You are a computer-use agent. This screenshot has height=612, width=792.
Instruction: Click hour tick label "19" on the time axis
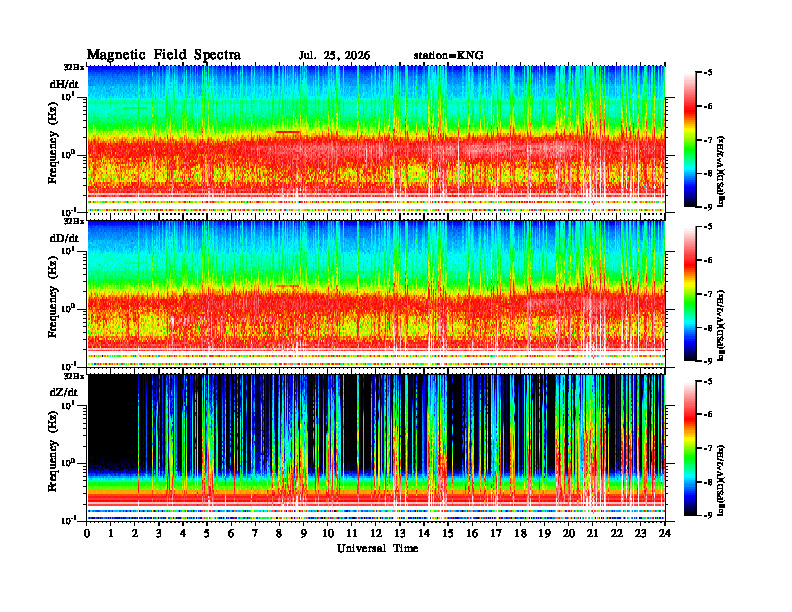point(544,534)
